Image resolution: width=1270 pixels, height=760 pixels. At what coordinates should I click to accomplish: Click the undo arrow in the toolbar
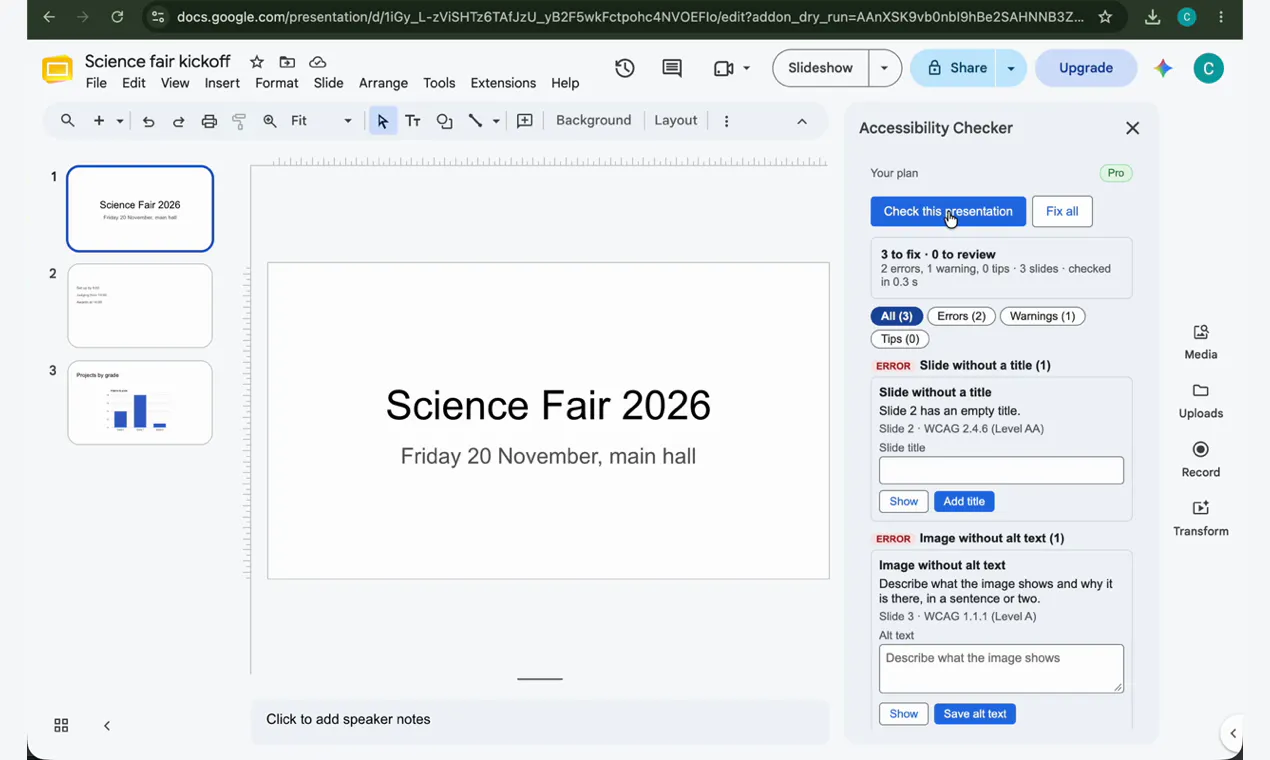(148, 121)
